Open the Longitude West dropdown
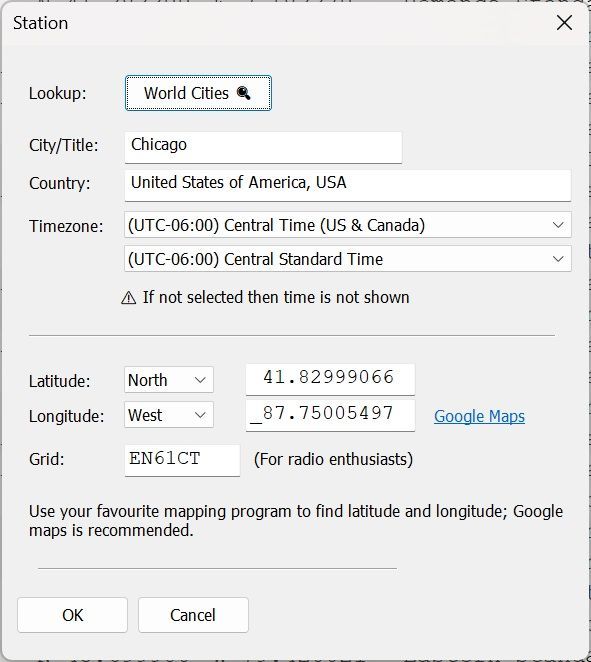This screenshot has width=591, height=662. coord(169,415)
